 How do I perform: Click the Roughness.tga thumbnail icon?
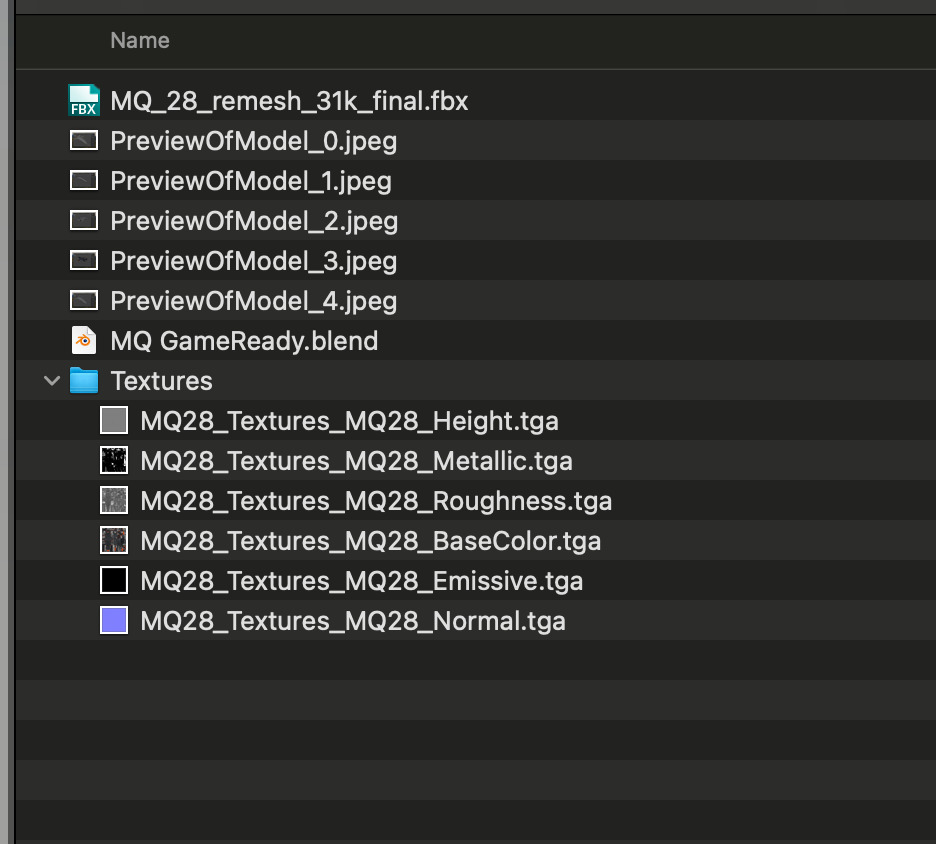click(x=114, y=501)
